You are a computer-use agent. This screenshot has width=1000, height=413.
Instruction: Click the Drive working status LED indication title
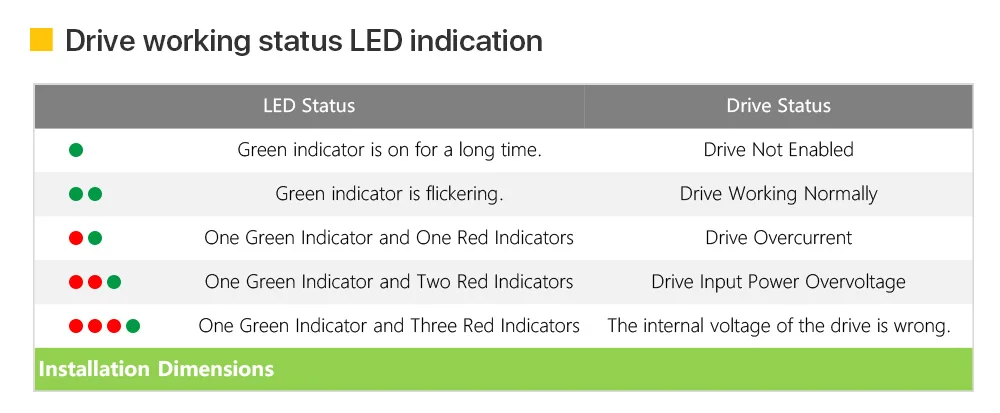click(x=304, y=41)
